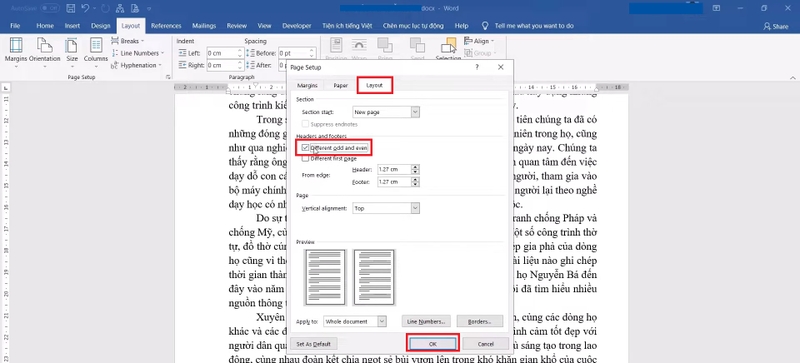
Task: Open the Selection Pane
Action: [x=448, y=50]
